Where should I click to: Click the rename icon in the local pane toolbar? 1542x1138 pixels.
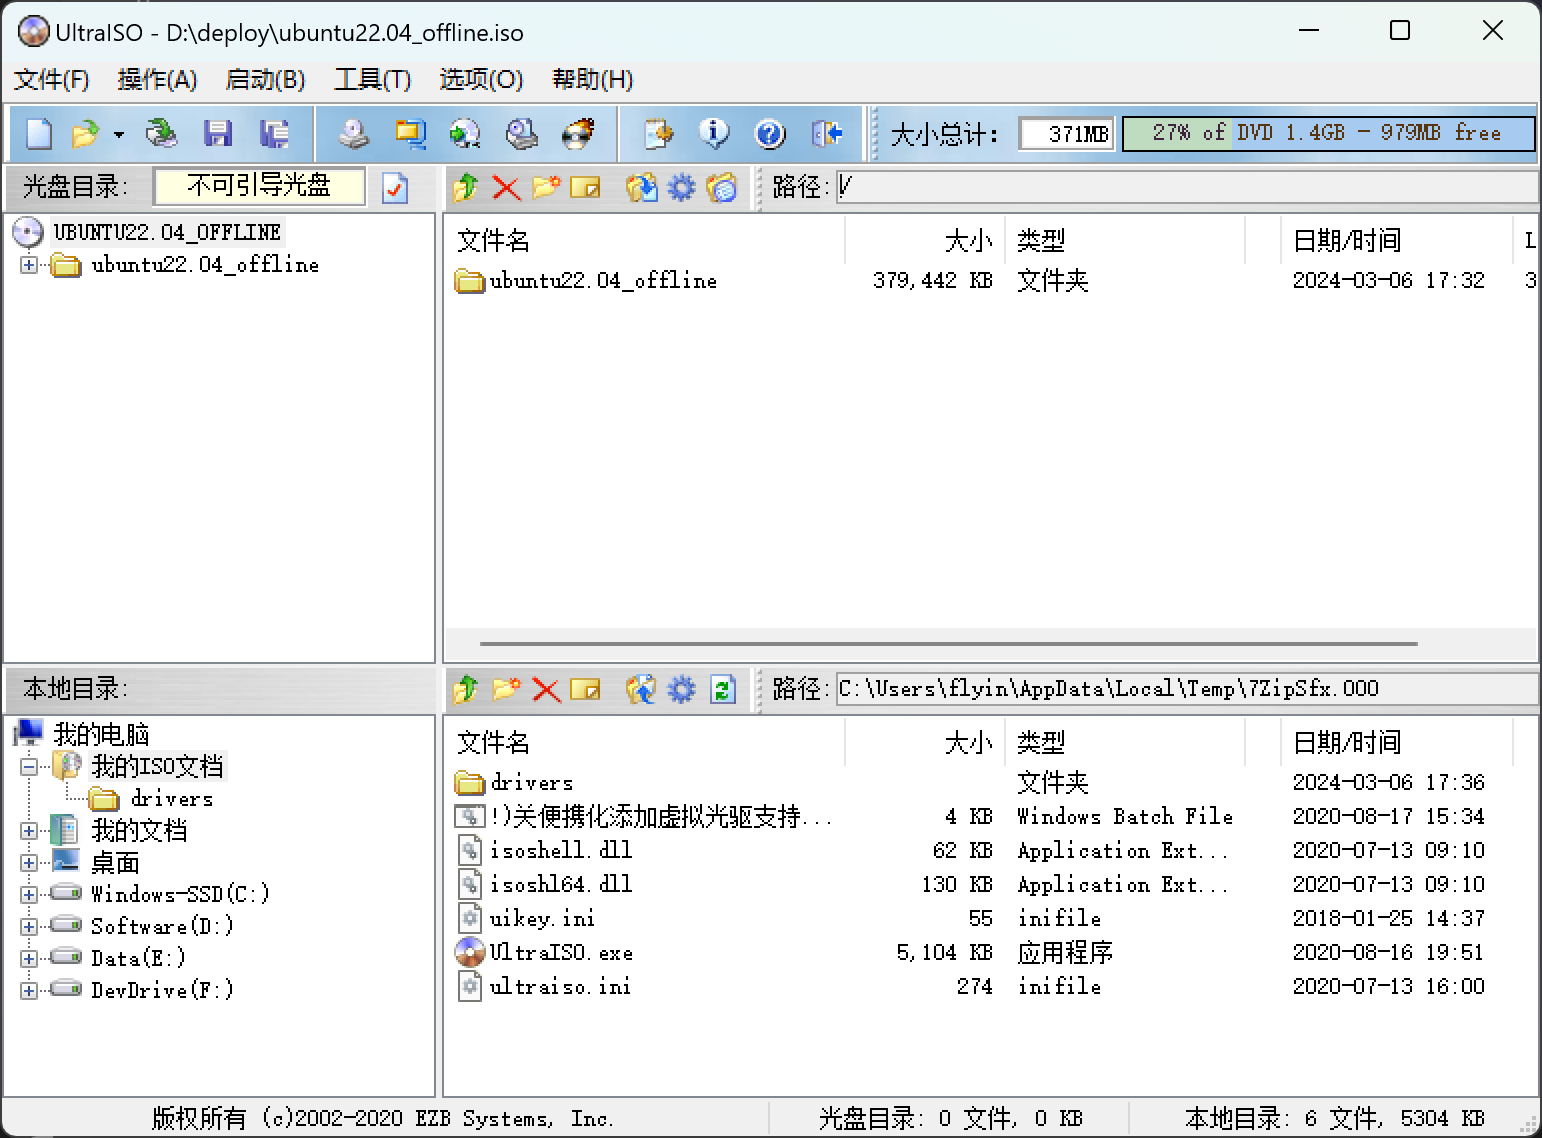coord(585,689)
